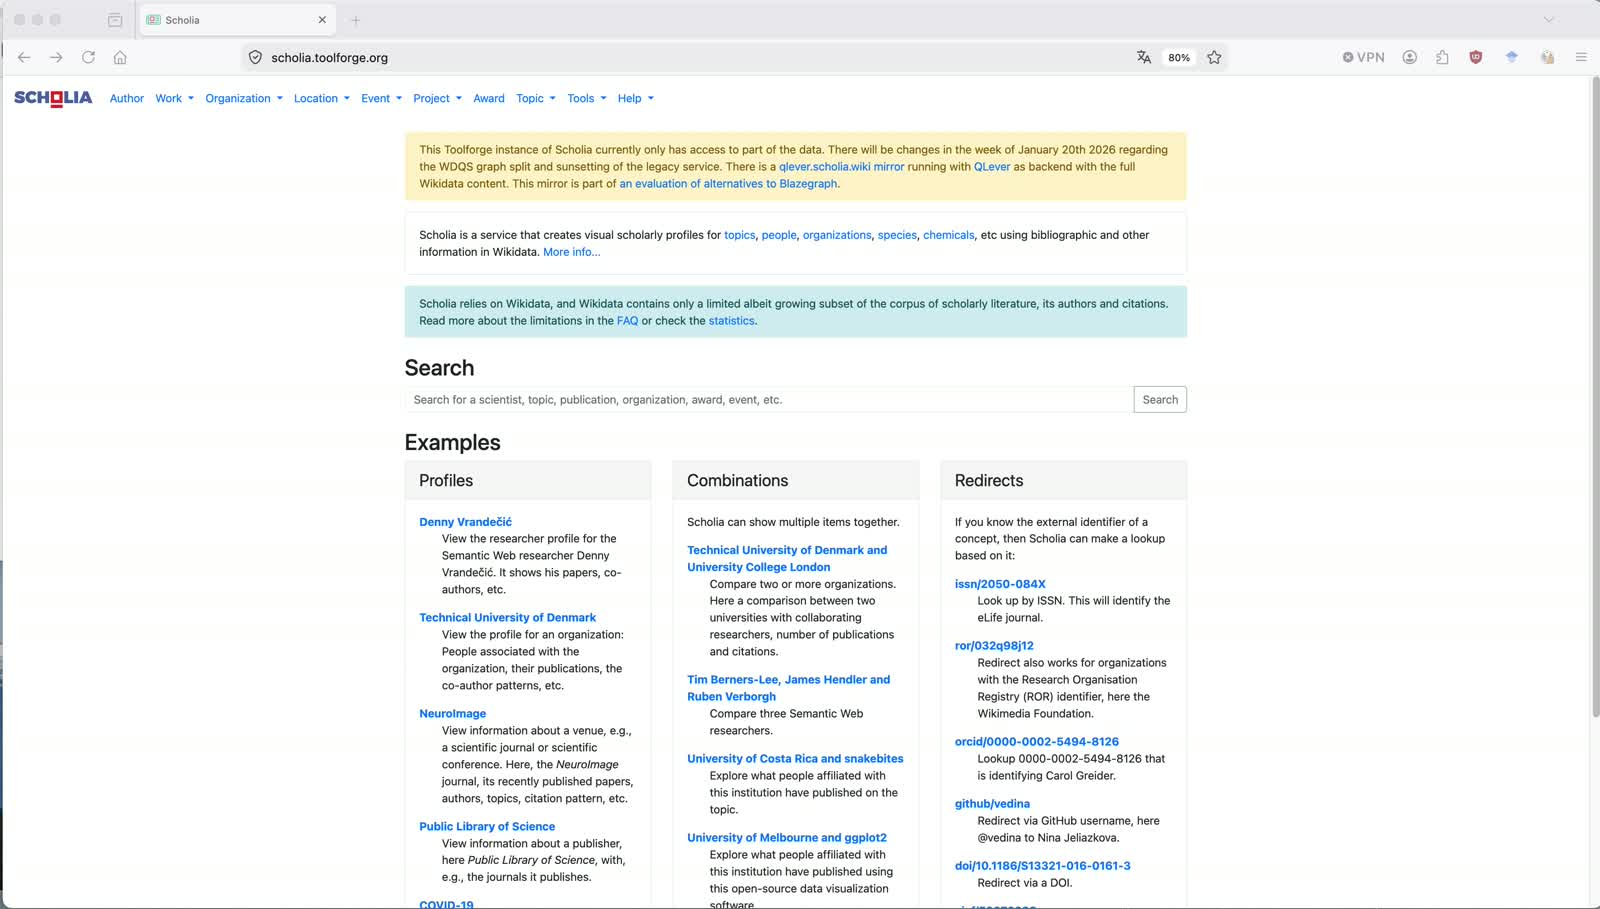Click the Scholia logo

point(53,98)
